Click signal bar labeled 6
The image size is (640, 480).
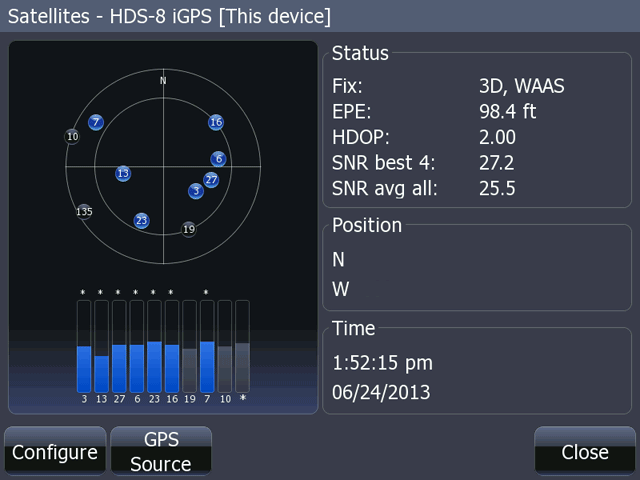[137, 347]
